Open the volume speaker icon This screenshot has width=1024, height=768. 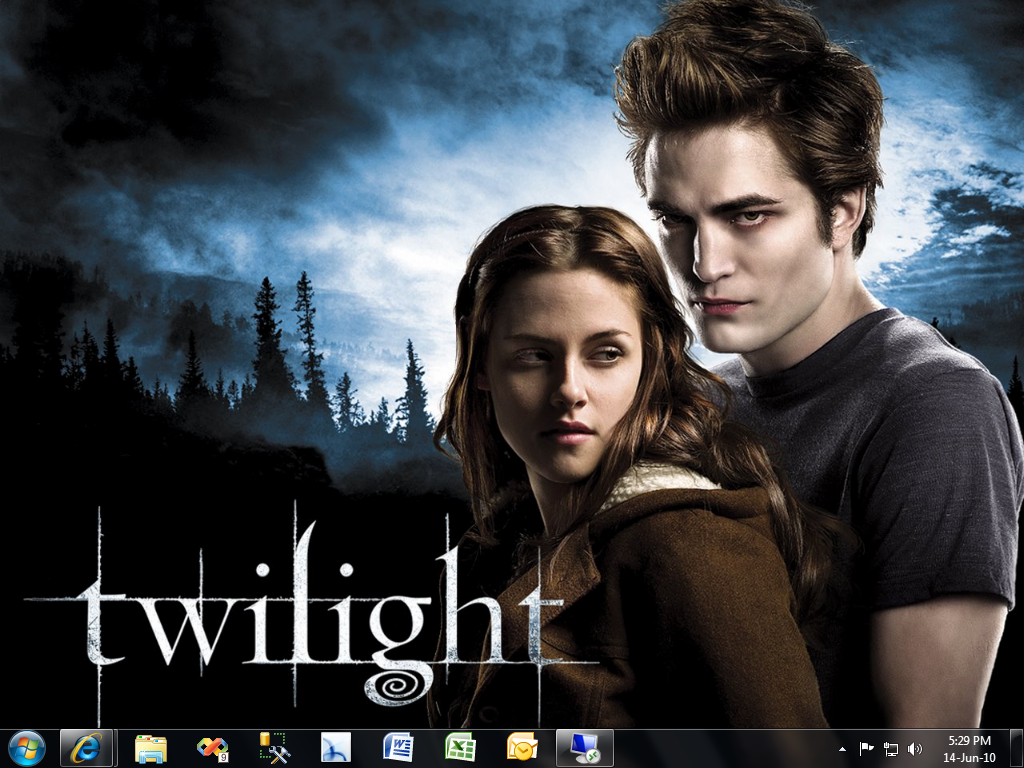[915, 749]
